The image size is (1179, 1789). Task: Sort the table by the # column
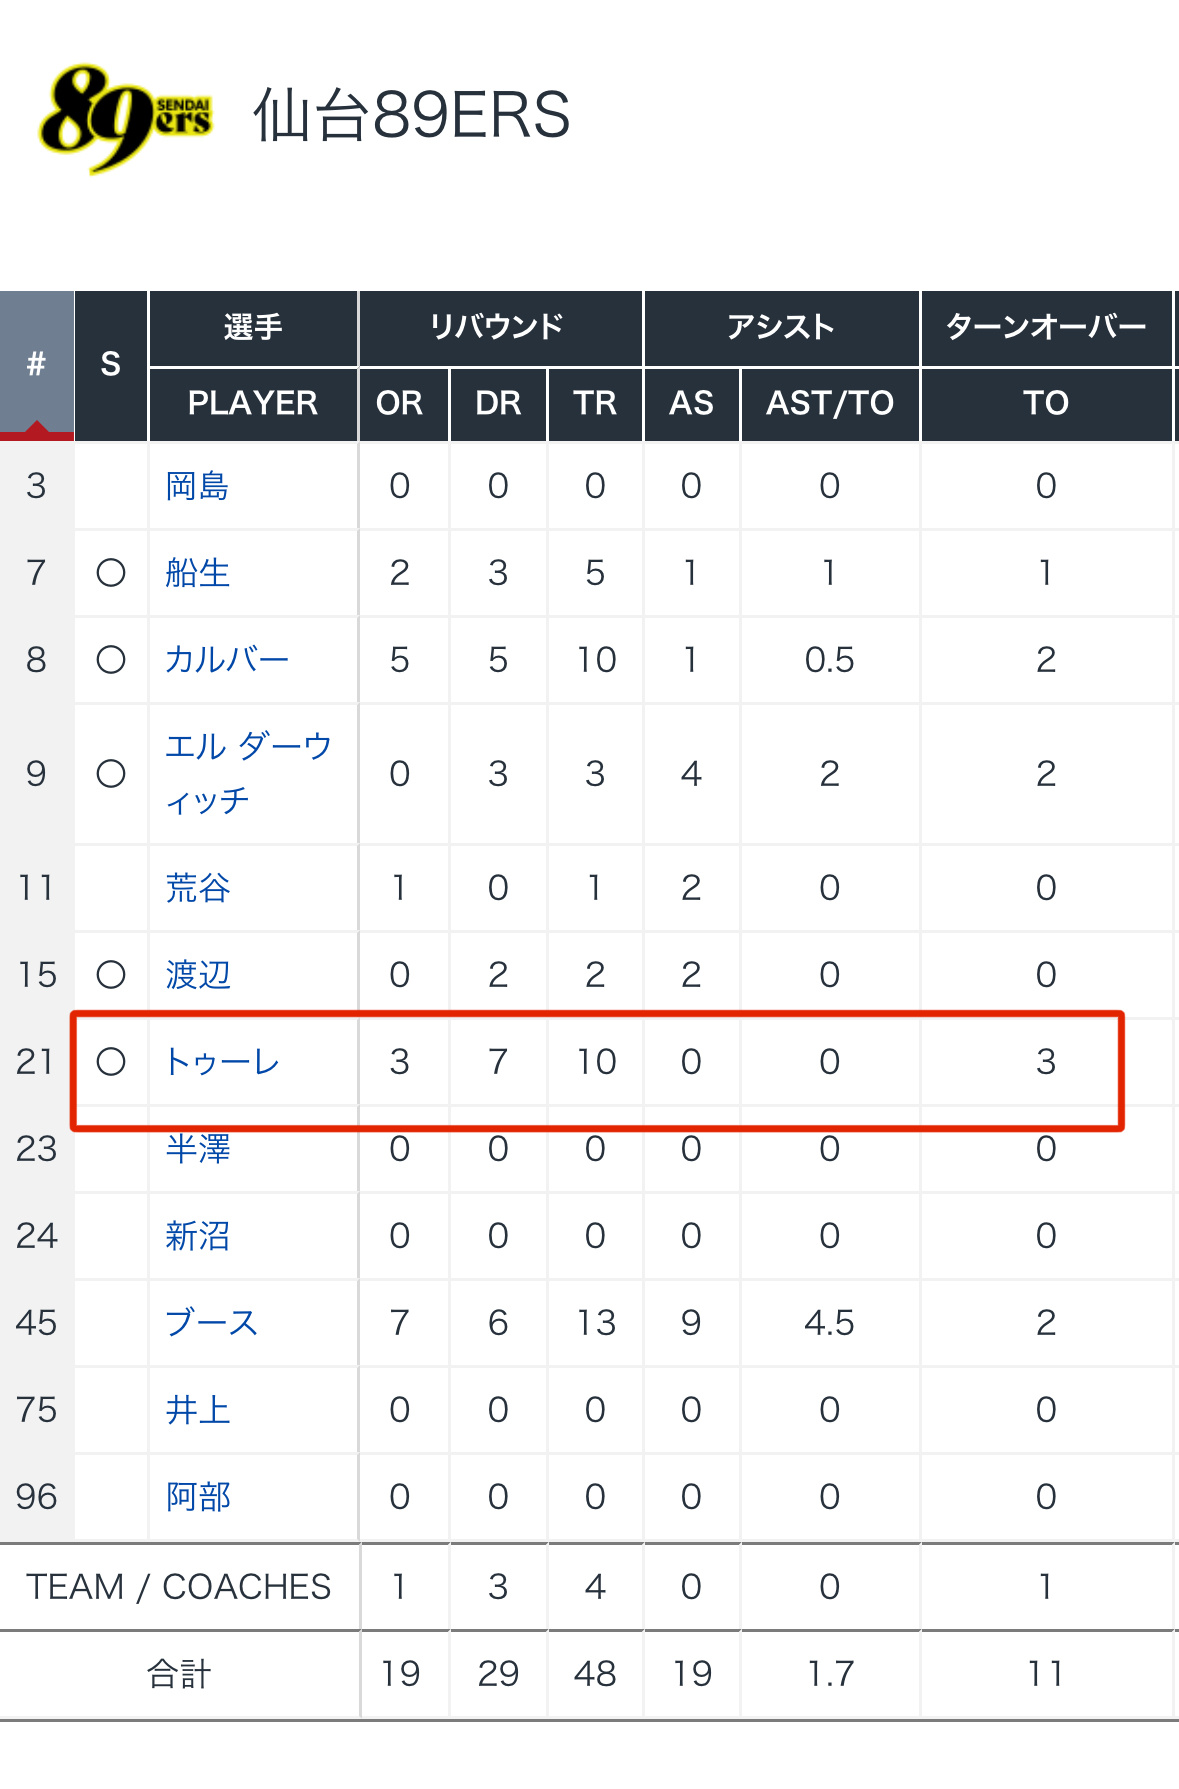click(x=37, y=365)
